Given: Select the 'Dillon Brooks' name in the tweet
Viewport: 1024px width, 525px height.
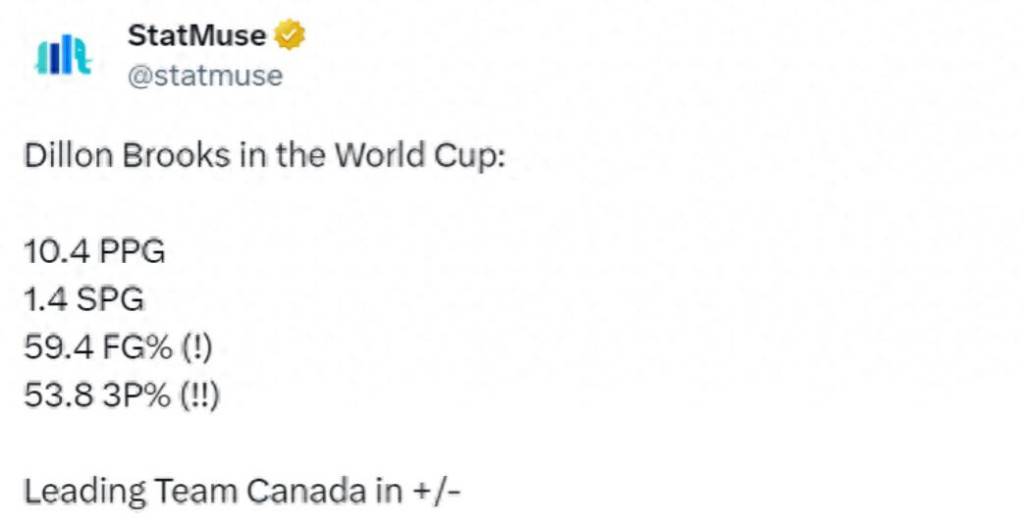Looking at the screenshot, I should 127,156.
